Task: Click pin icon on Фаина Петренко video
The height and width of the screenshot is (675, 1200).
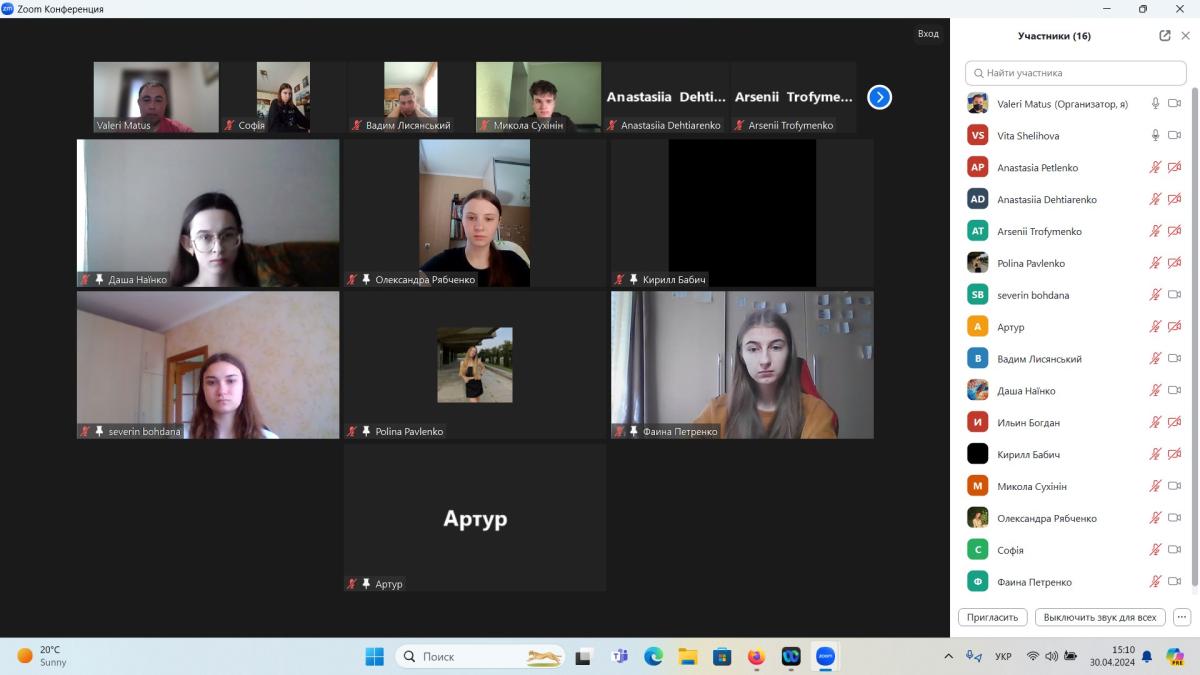Action: [x=633, y=432]
